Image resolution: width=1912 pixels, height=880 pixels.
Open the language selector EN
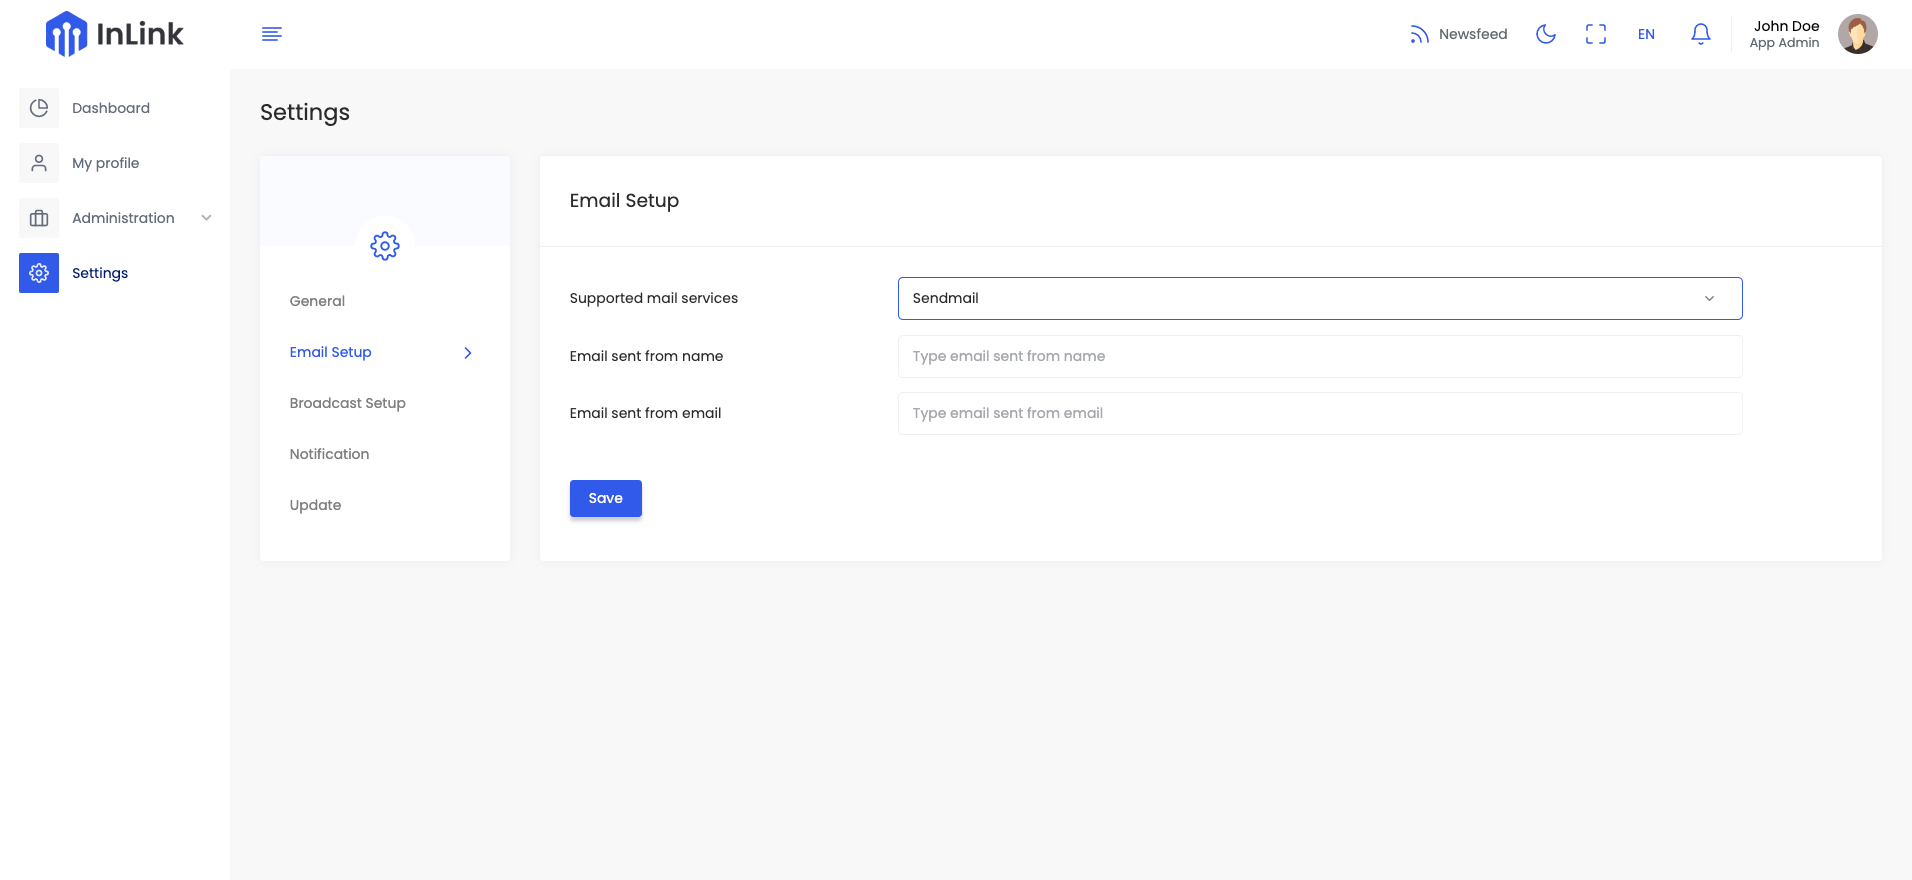click(1646, 34)
